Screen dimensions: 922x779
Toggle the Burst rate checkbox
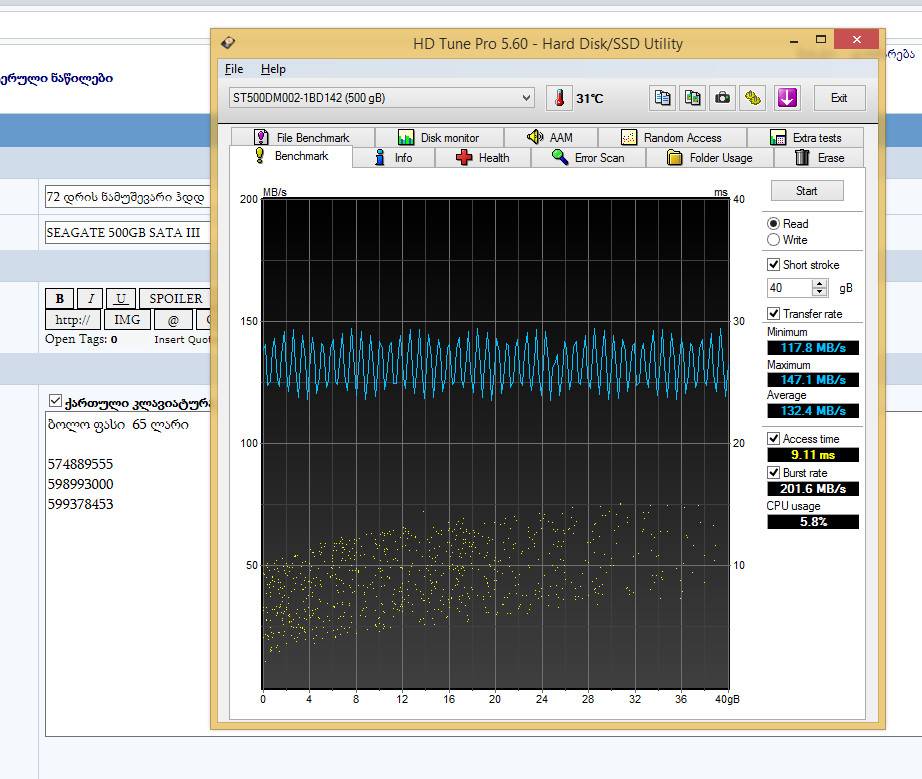(x=774, y=473)
